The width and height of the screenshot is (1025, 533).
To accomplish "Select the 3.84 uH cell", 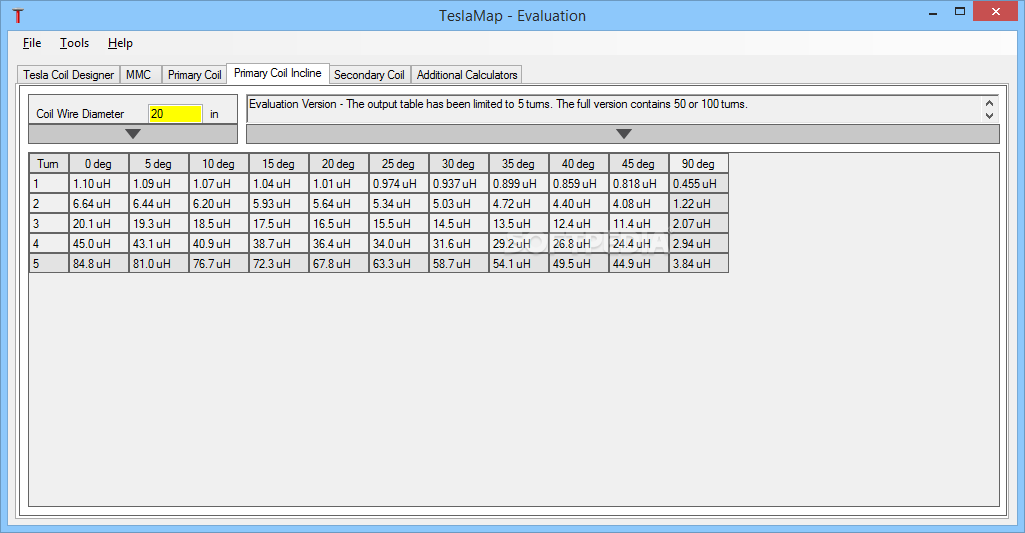I will pos(699,264).
